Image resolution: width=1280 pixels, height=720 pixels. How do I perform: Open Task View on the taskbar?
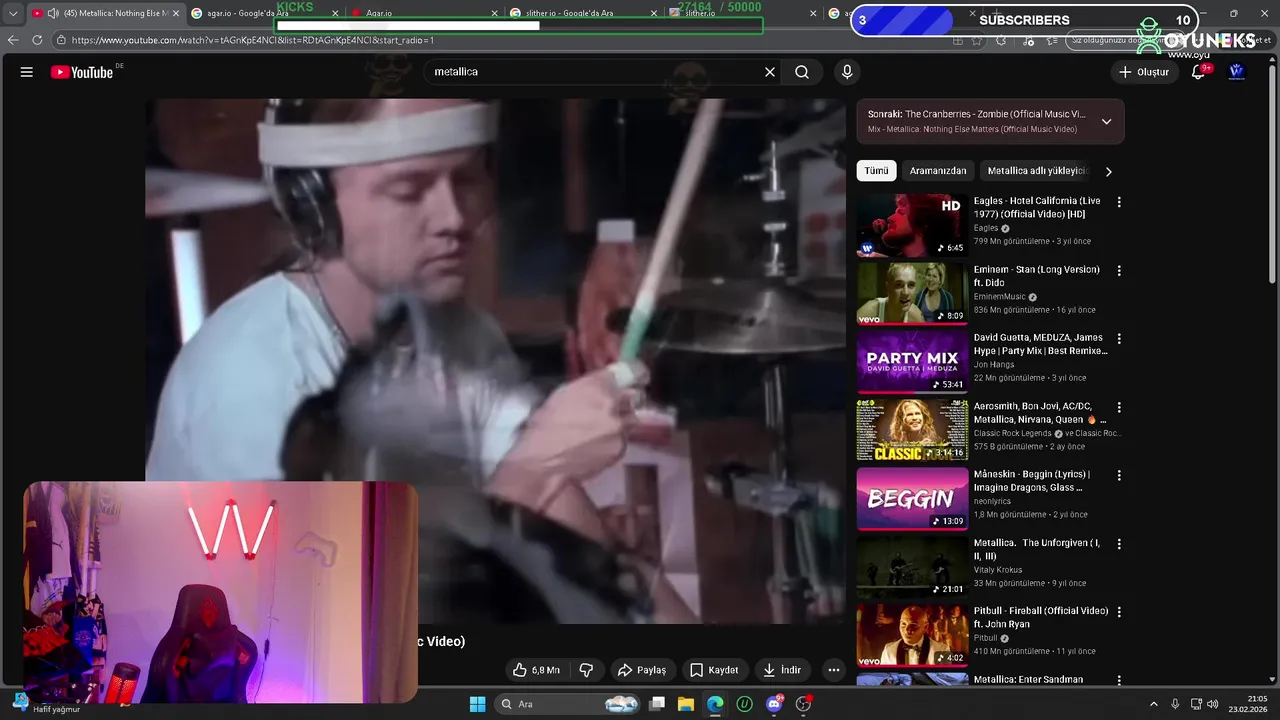coord(657,704)
